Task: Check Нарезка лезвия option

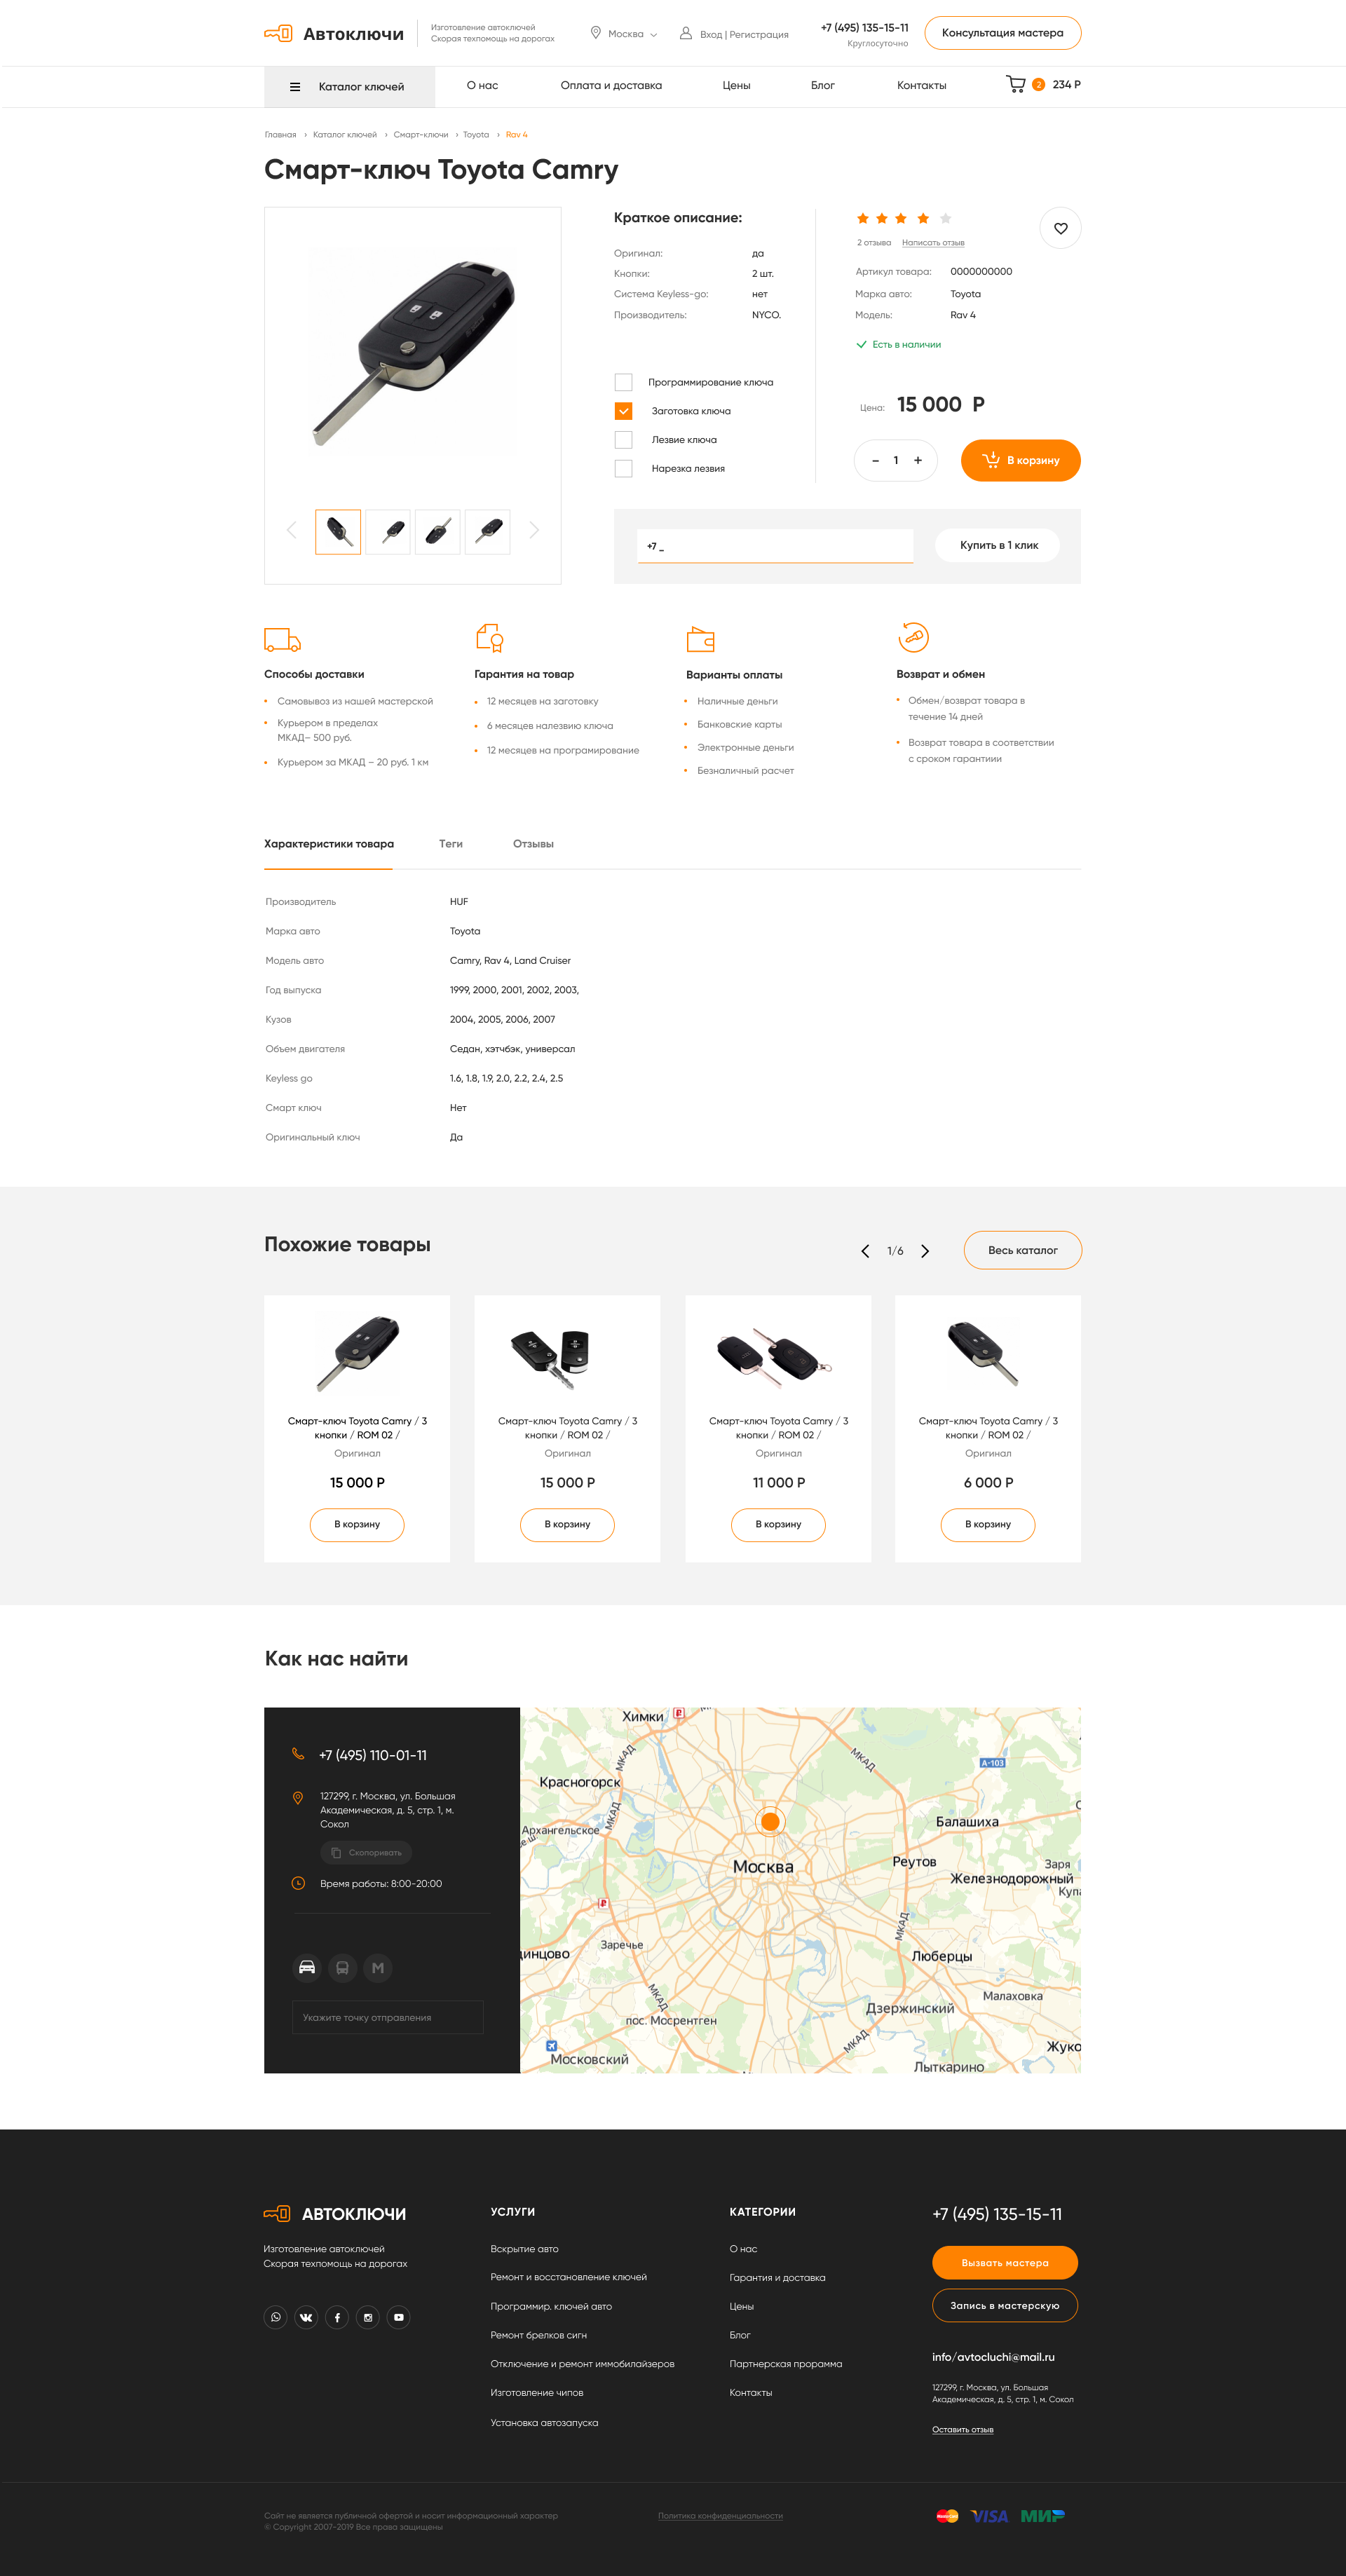Action: [x=623, y=468]
